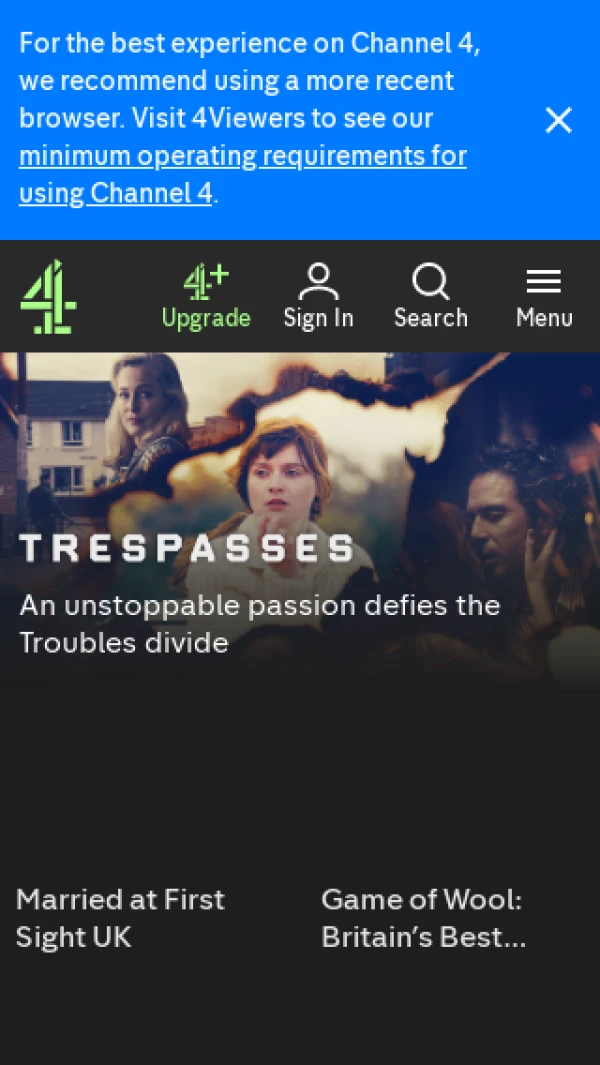Open the TRESPASSES title in hero banner
This screenshot has height=1065, width=600.
point(187,548)
